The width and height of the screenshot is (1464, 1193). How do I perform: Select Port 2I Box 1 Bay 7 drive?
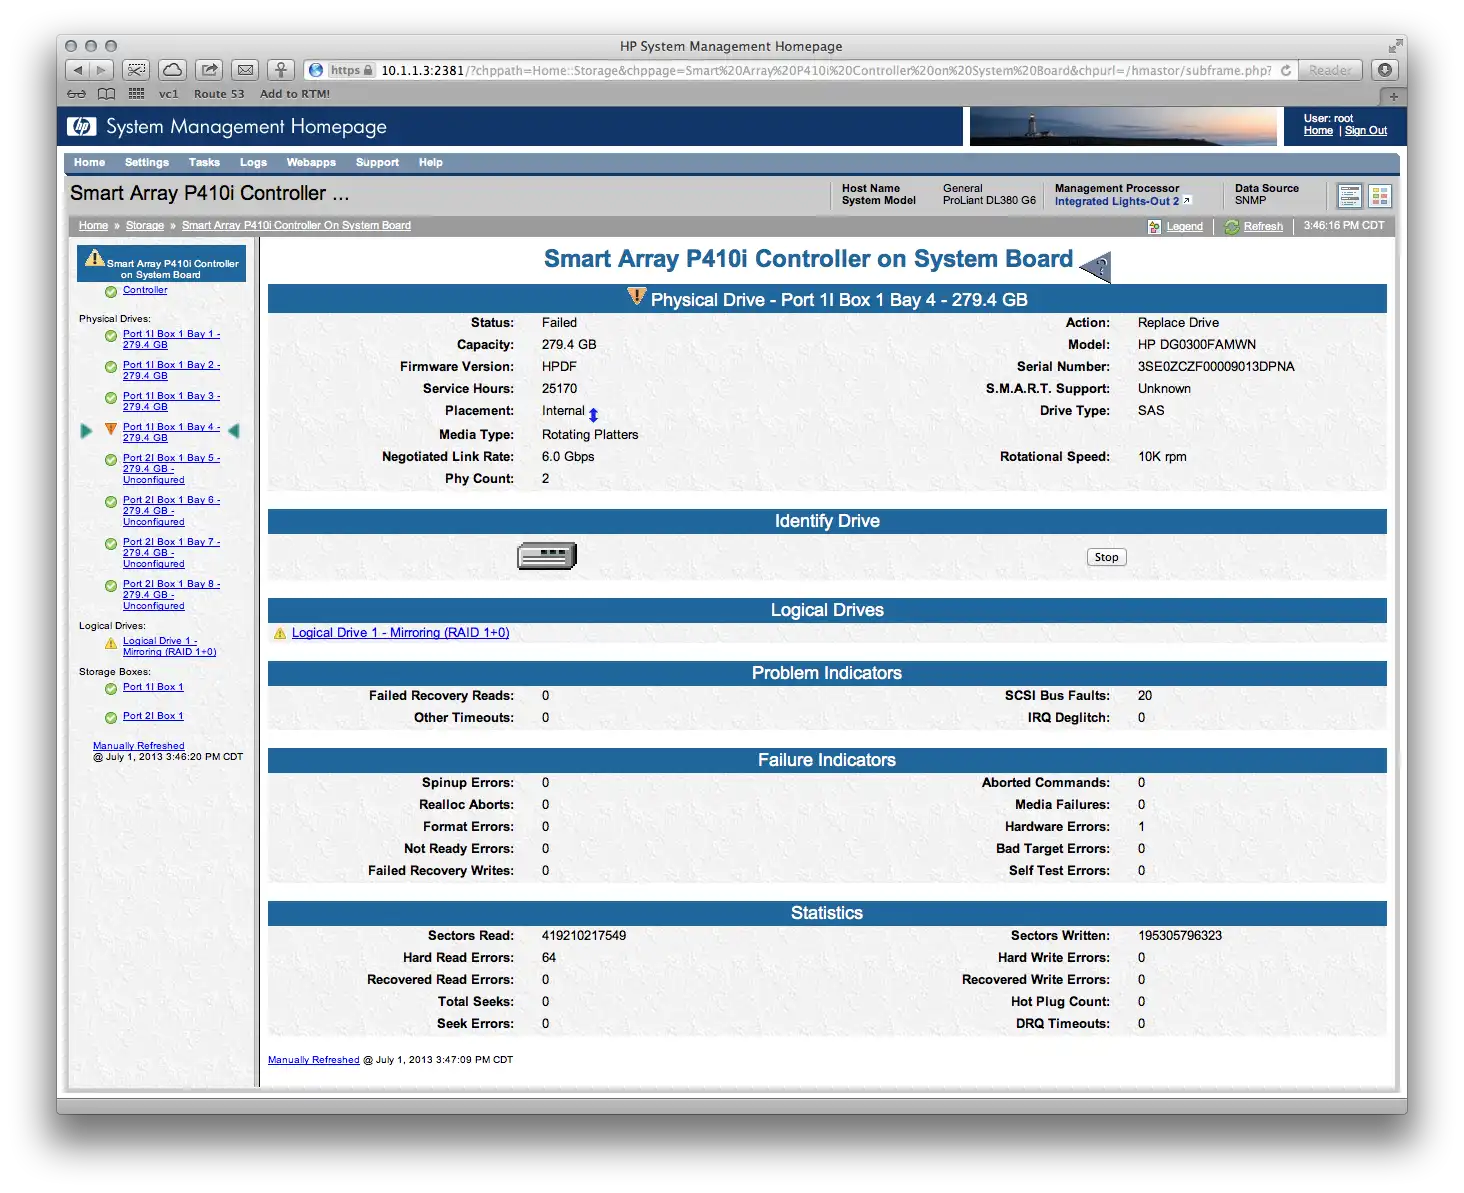[x=171, y=553]
